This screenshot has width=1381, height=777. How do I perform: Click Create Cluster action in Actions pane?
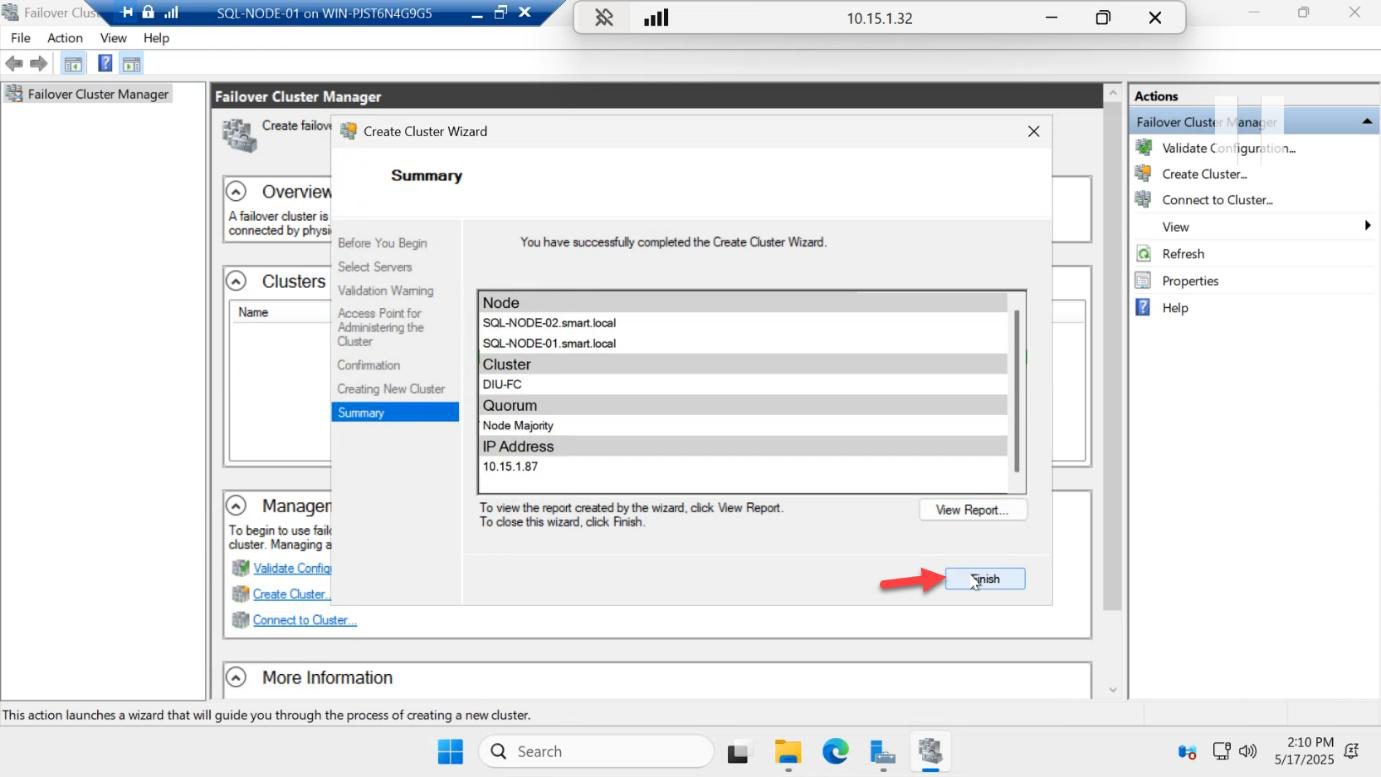coord(1204,174)
